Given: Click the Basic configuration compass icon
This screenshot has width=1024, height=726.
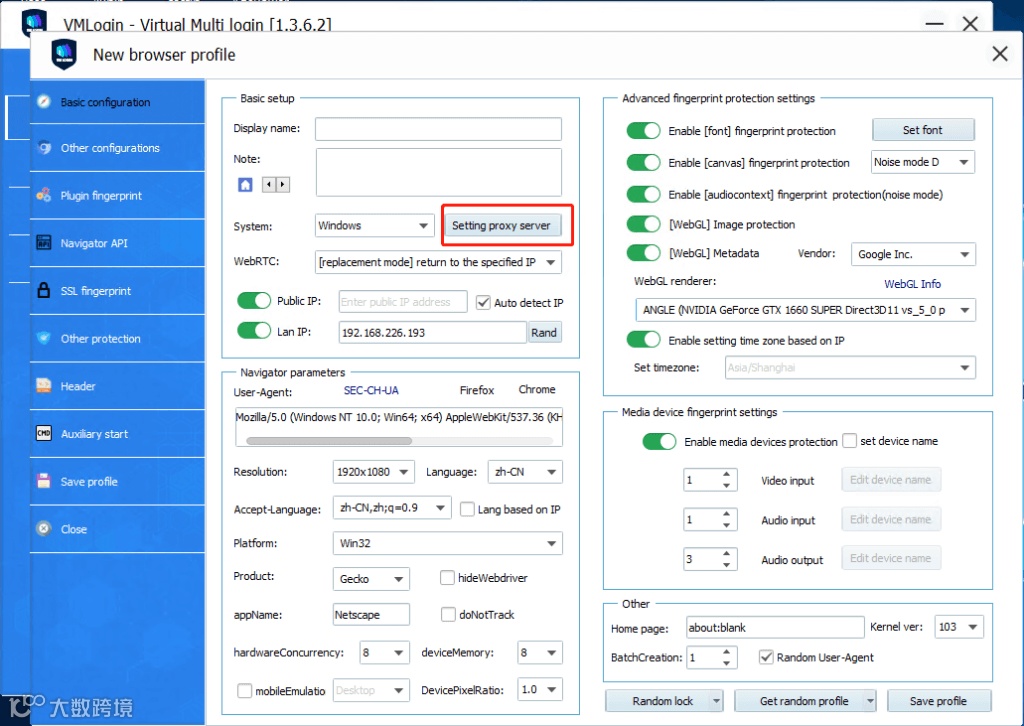Looking at the screenshot, I should [44, 101].
